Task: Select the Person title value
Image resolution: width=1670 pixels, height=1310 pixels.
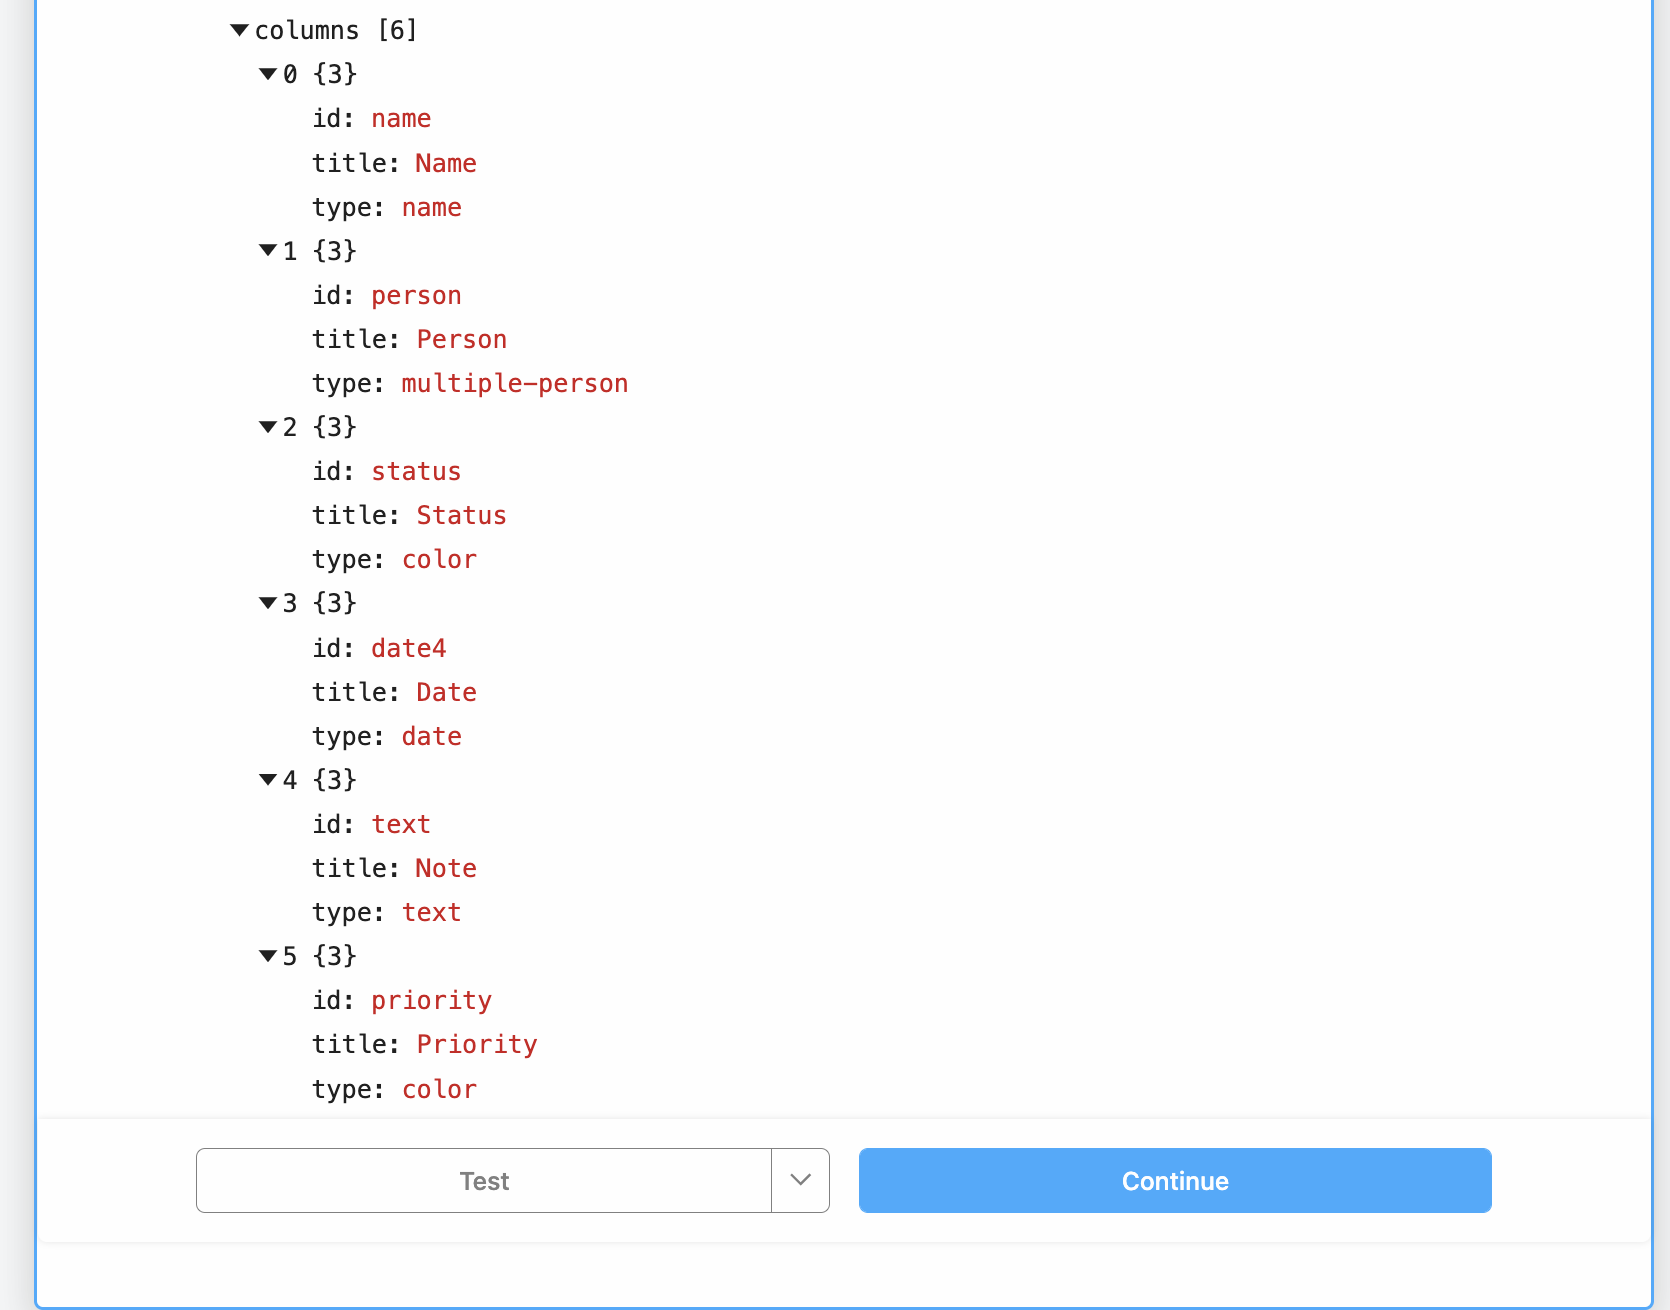Action: tap(461, 338)
